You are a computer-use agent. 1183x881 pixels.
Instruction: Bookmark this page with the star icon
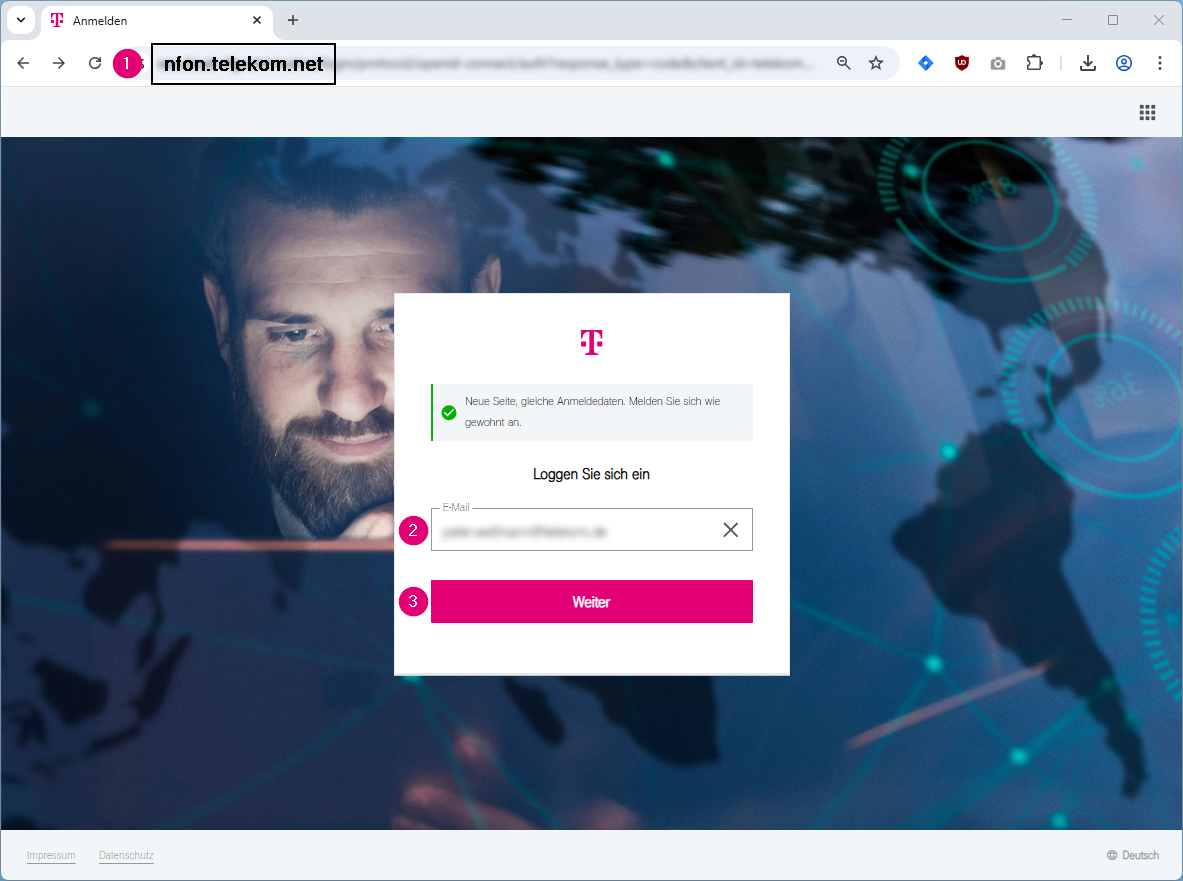pyautogui.click(x=876, y=63)
